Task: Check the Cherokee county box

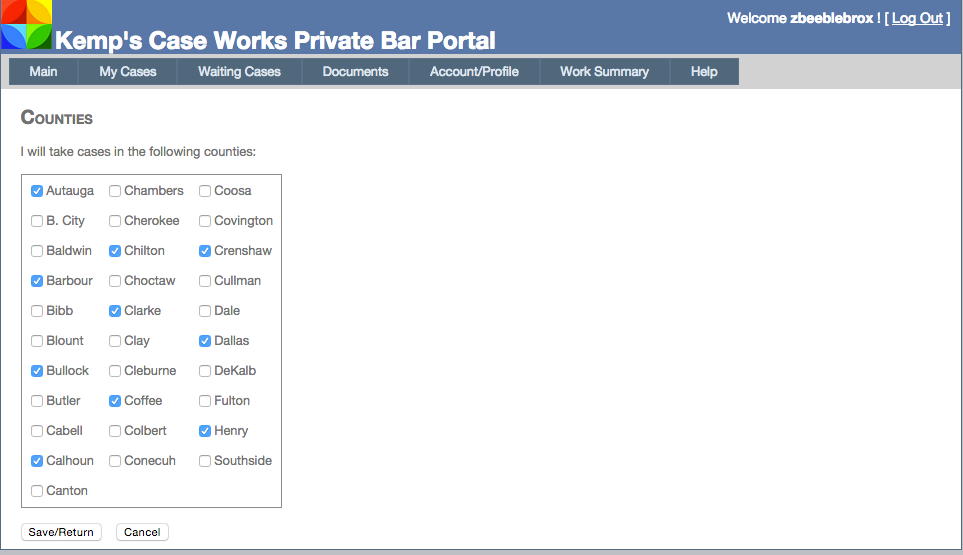Action: (115, 221)
